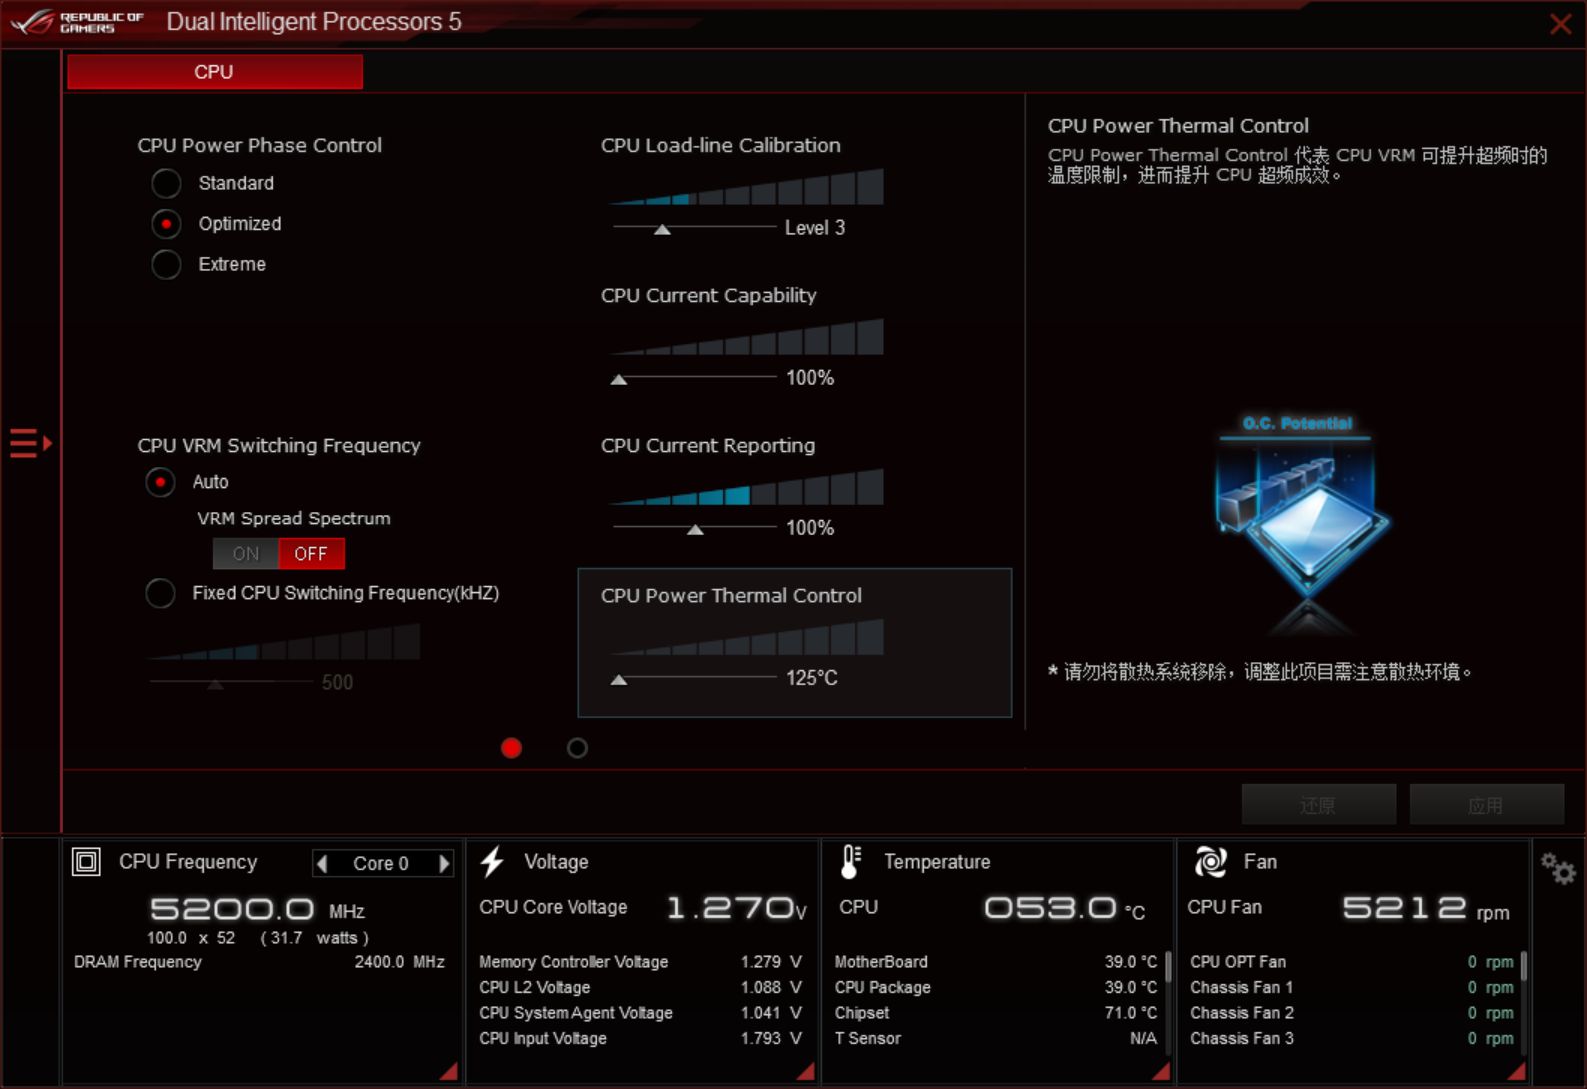
Task: Expand the Temperature panel corner arrow
Action: (x=1161, y=1071)
